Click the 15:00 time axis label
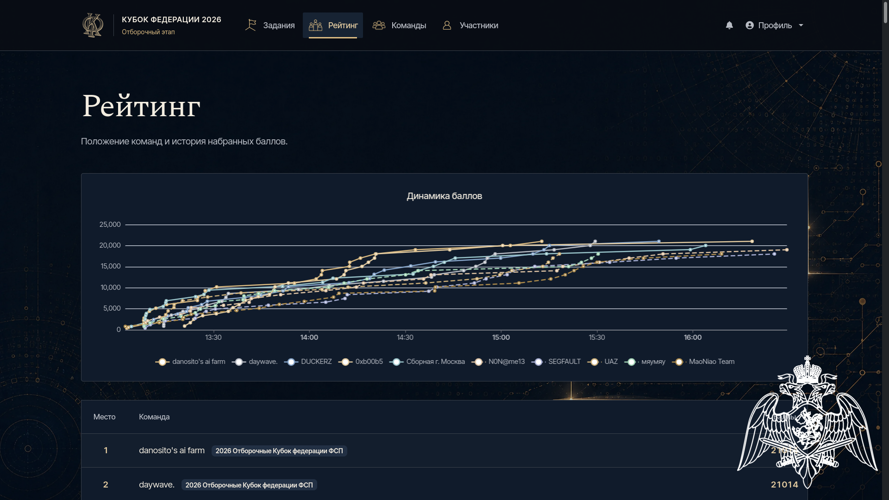Screen dimensions: 889x500 pos(501,337)
